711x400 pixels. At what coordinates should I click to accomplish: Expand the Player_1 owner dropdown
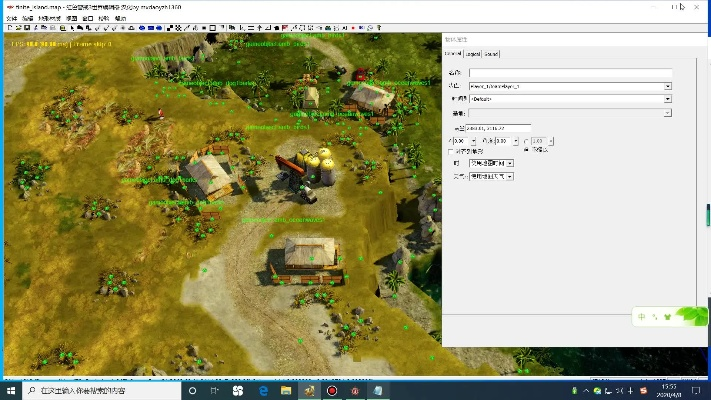pyautogui.click(x=667, y=86)
